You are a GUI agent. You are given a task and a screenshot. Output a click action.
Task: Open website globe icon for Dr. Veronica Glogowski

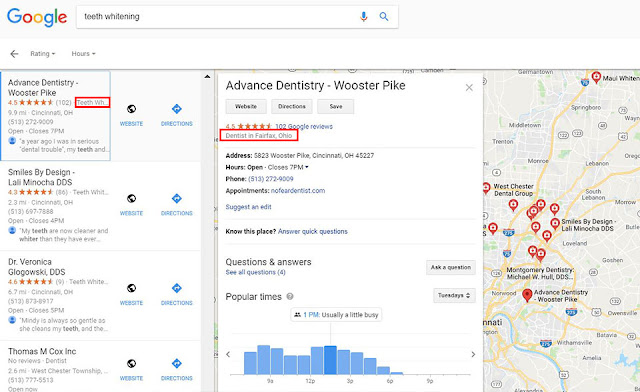click(x=131, y=288)
